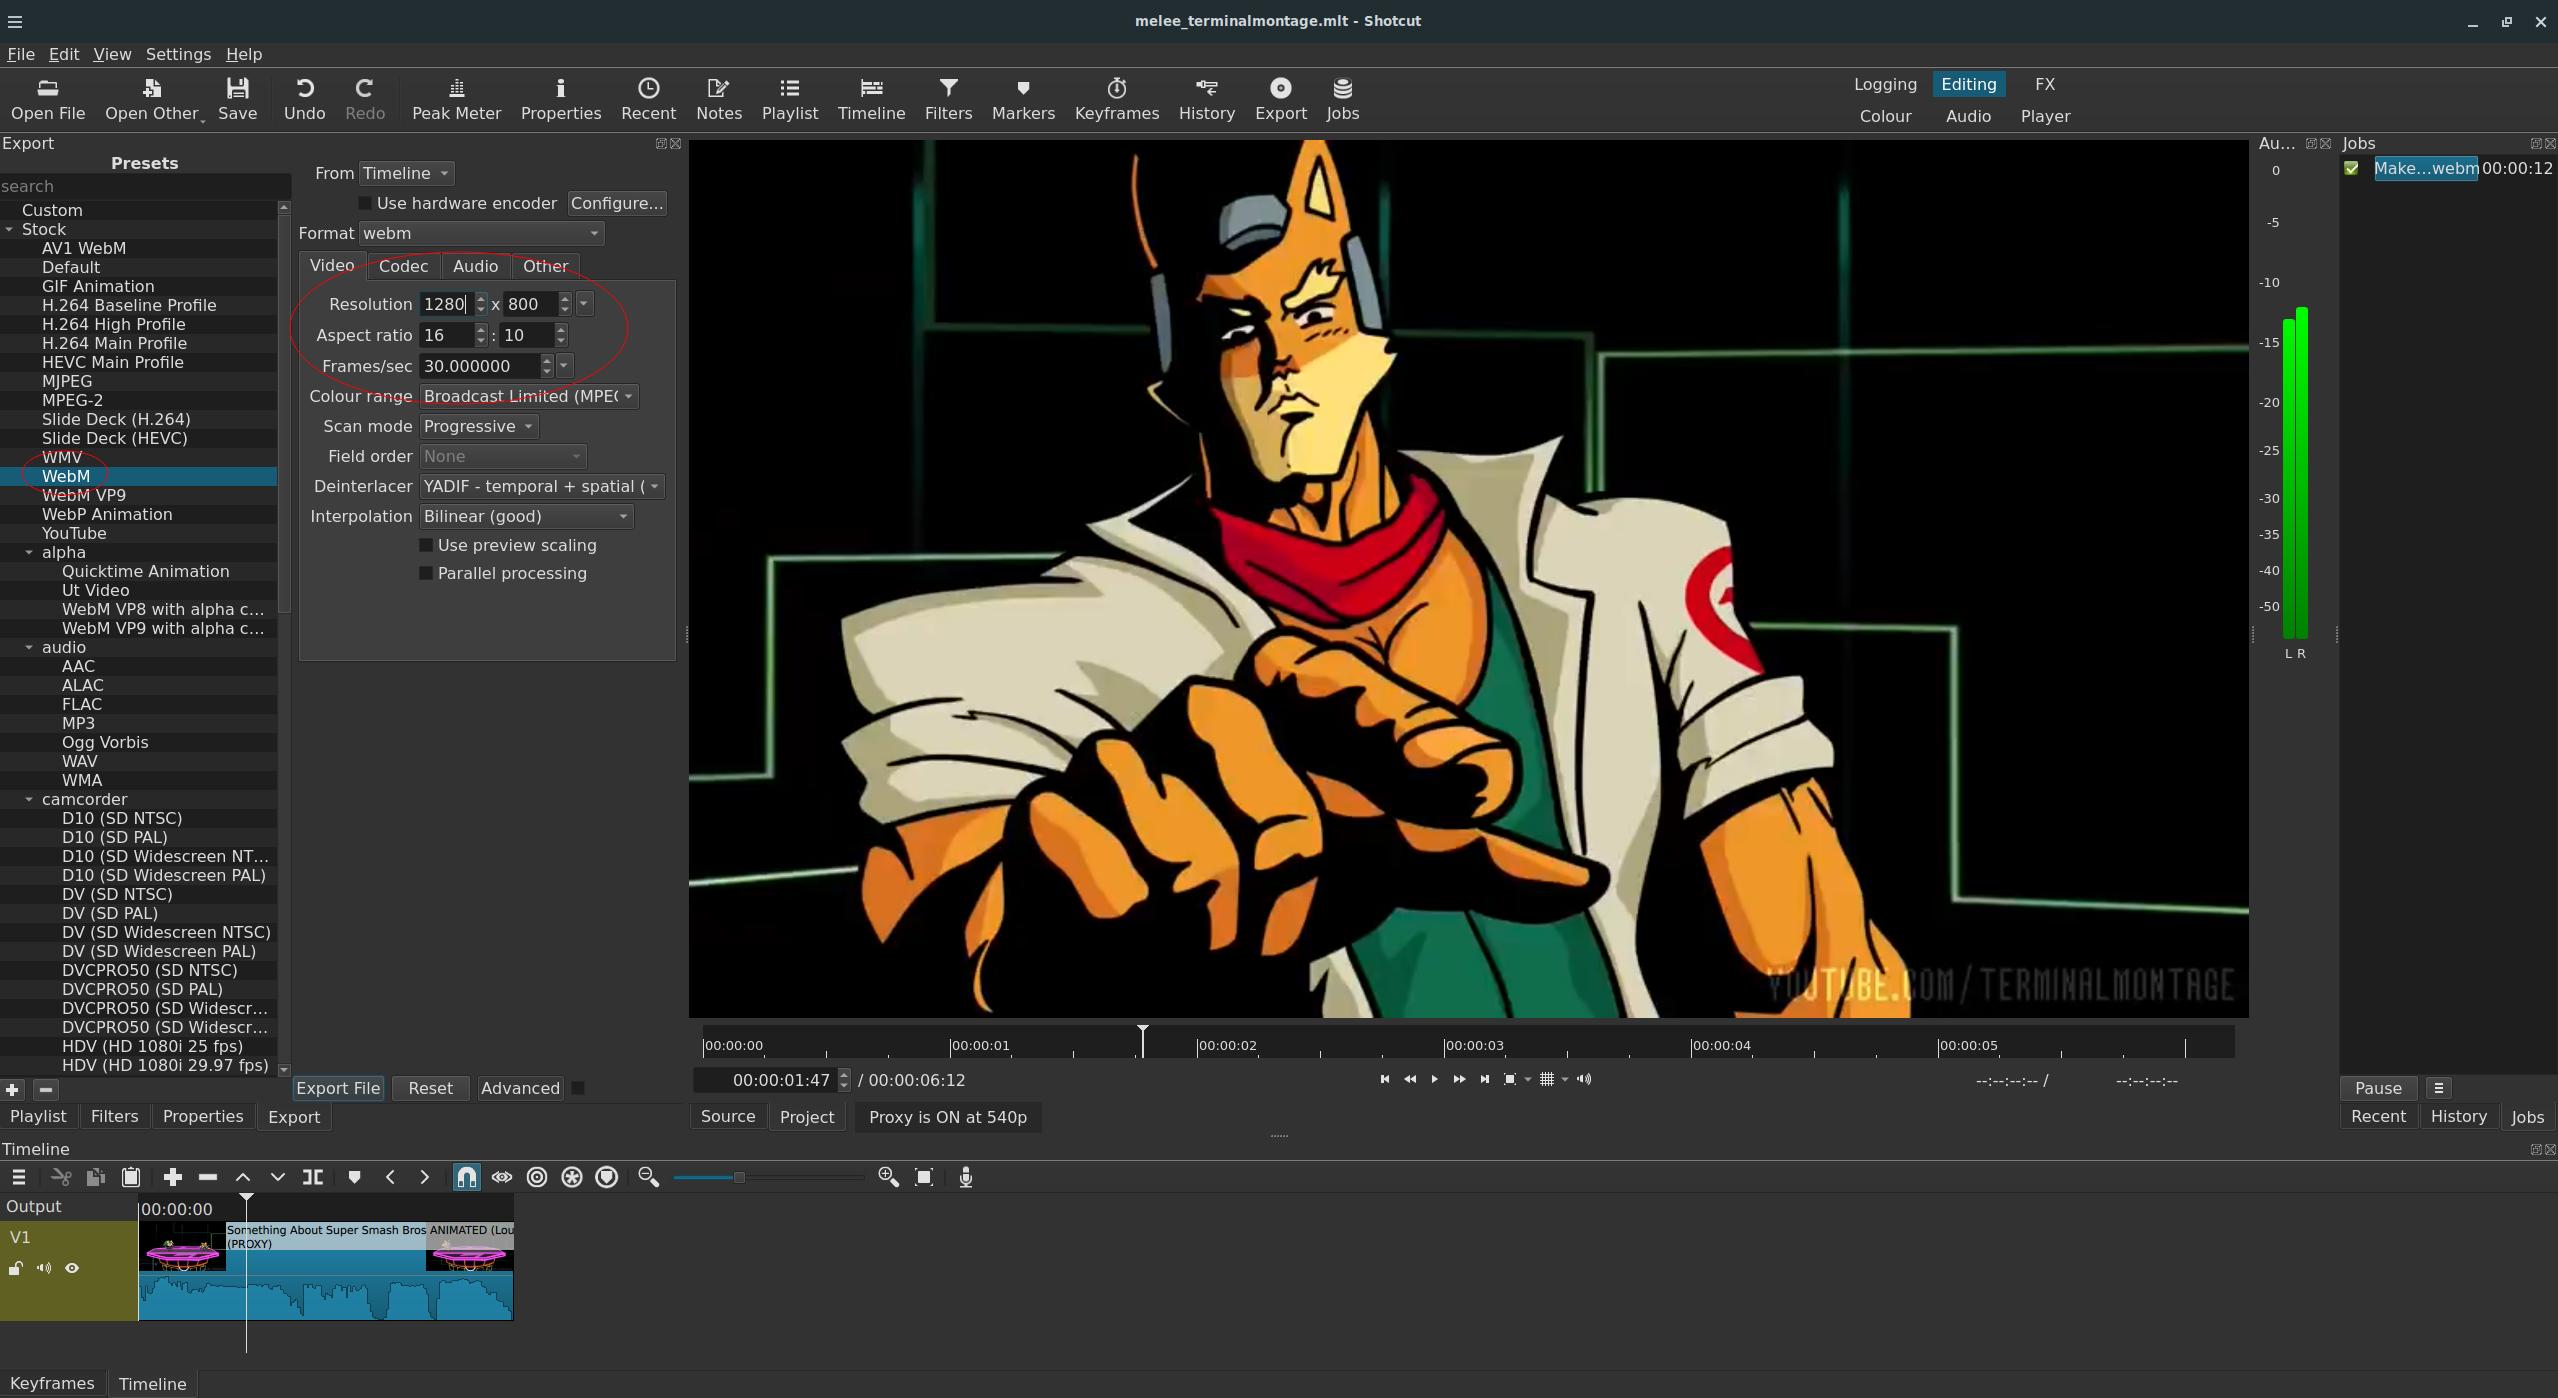Click the Lift icon in timeline toolbar
This screenshot has height=1398, width=2558.
click(x=242, y=1177)
